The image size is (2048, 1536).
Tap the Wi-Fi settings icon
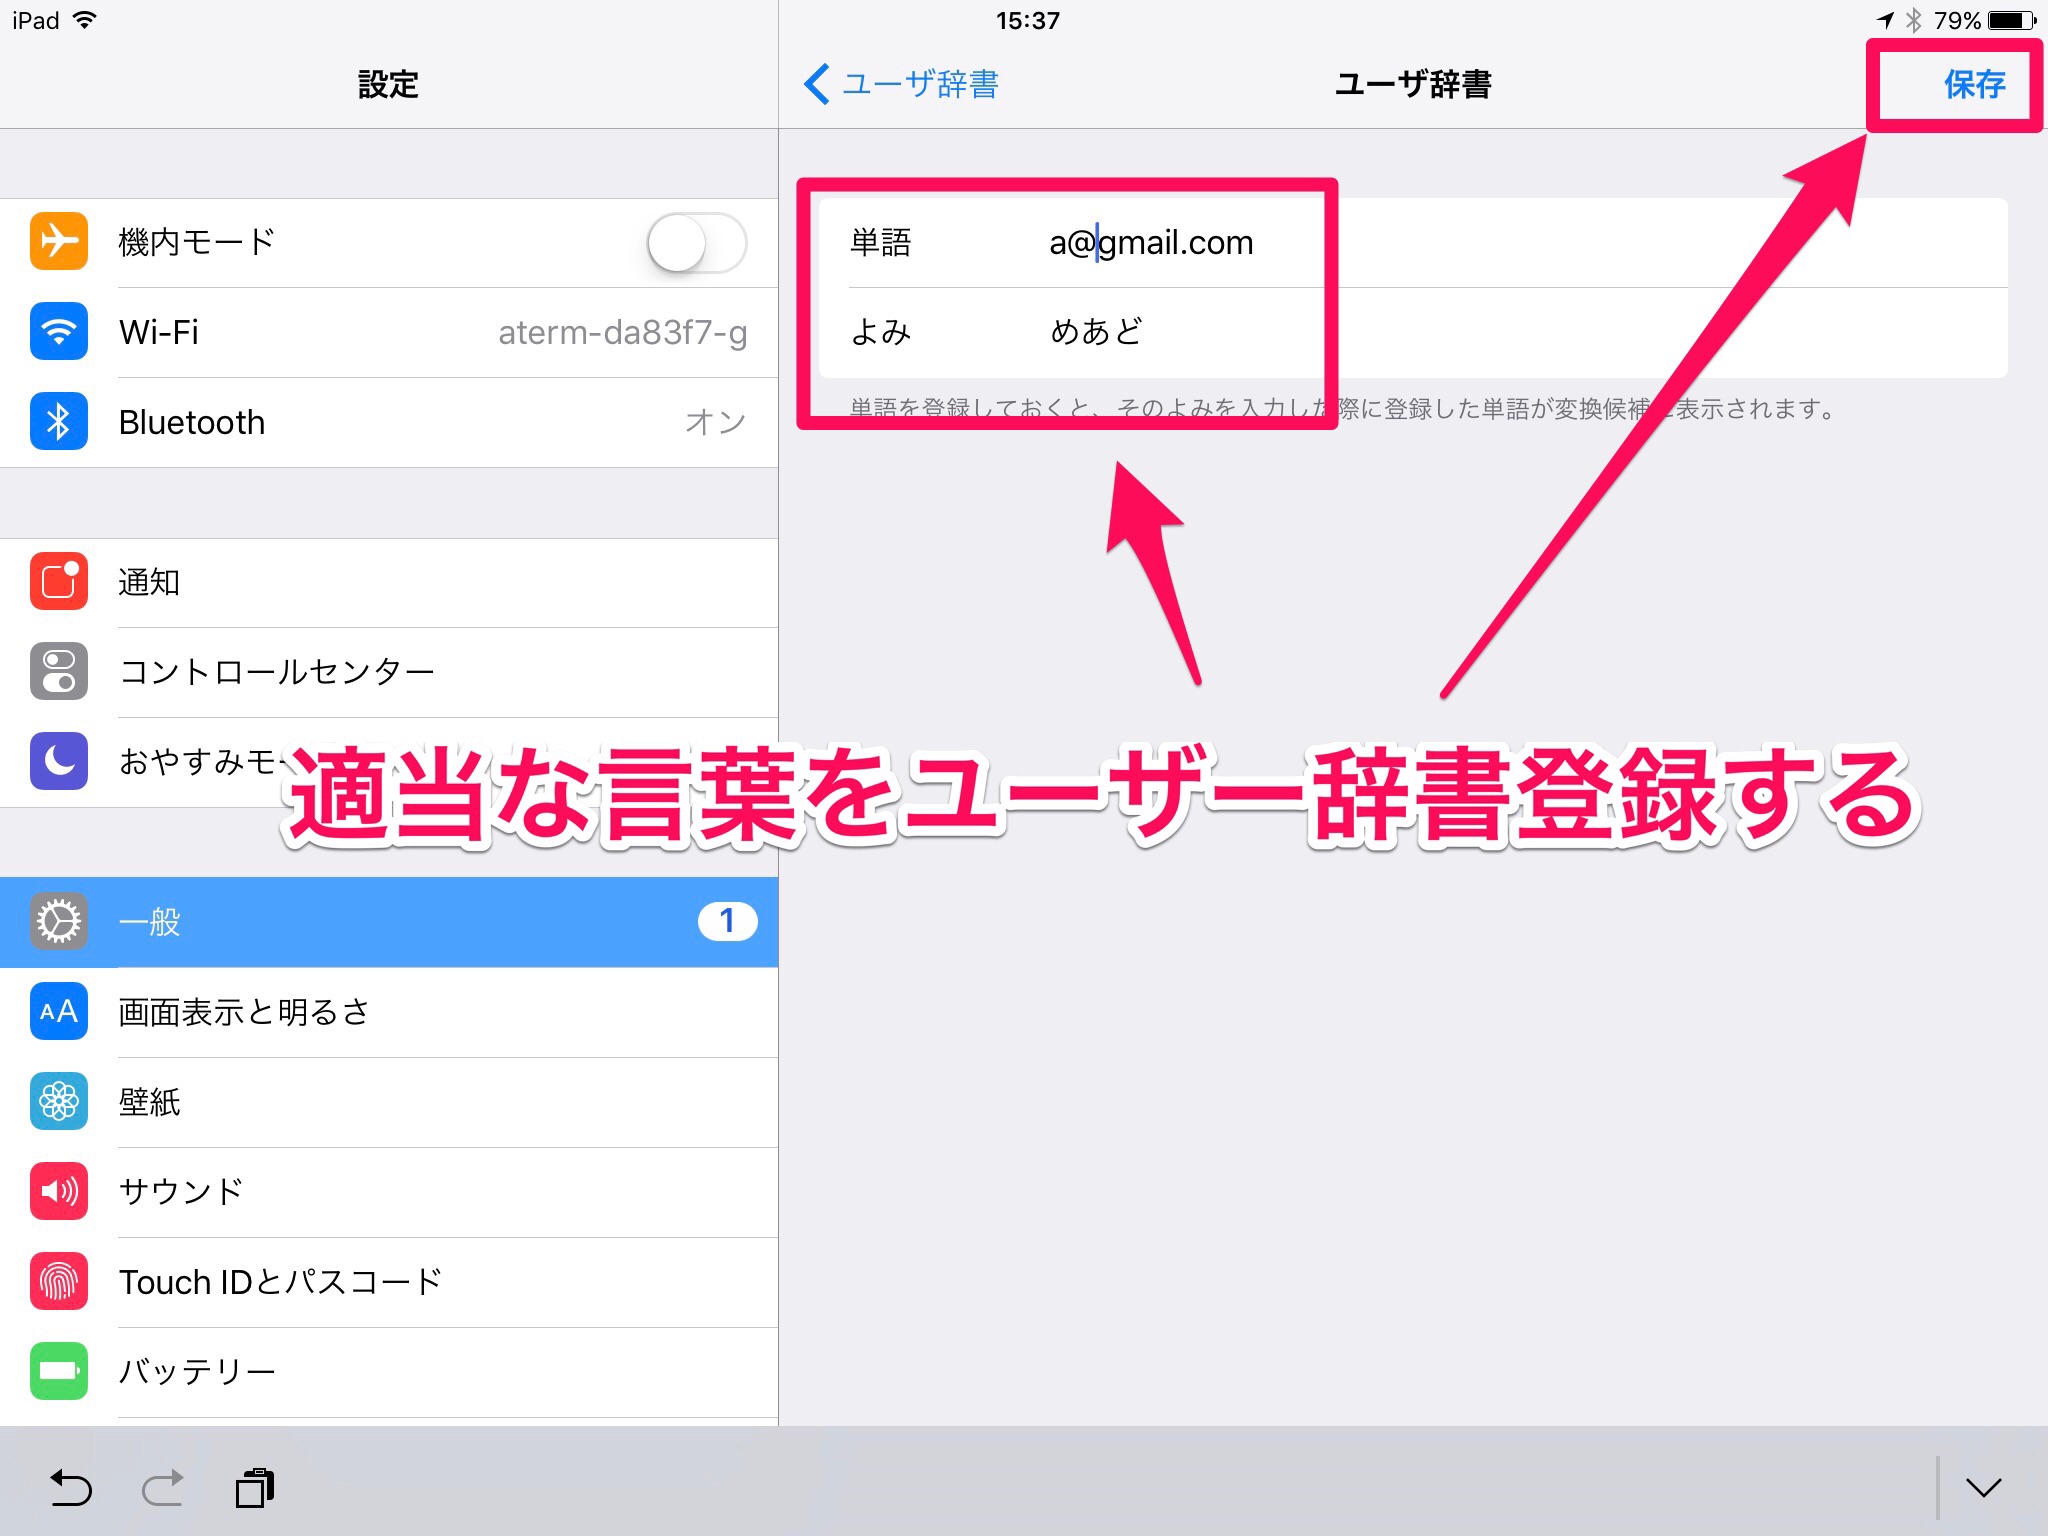pos(59,331)
